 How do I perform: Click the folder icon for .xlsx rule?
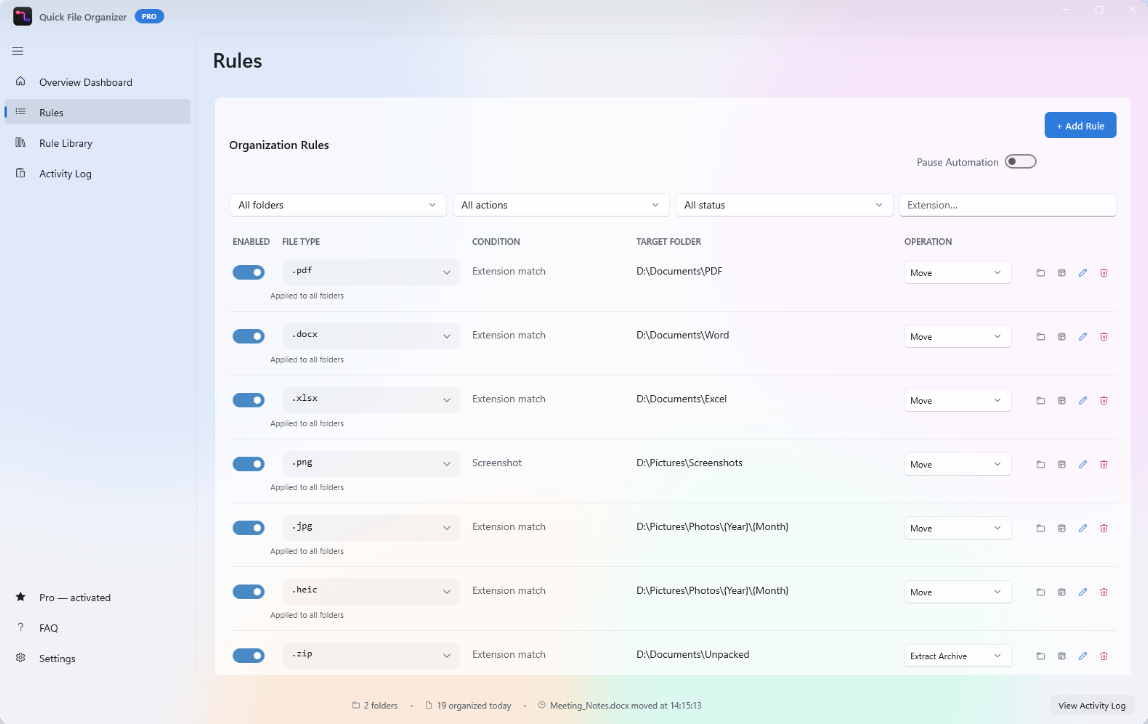(1040, 400)
